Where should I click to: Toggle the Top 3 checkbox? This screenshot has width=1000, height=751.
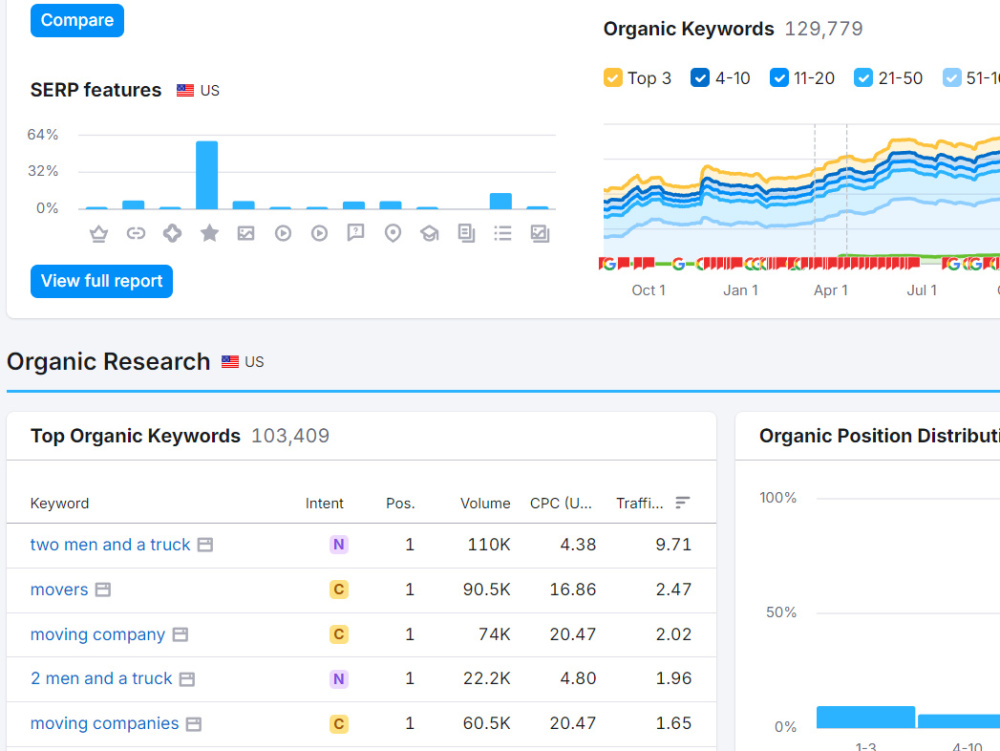612,78
